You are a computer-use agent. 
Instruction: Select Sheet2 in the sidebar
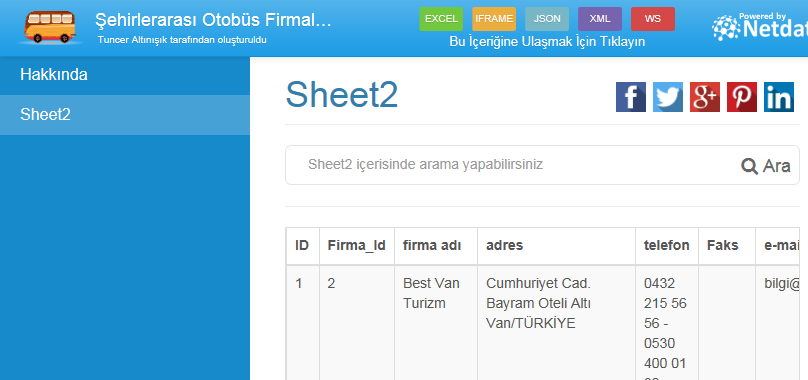coord(125,115)
